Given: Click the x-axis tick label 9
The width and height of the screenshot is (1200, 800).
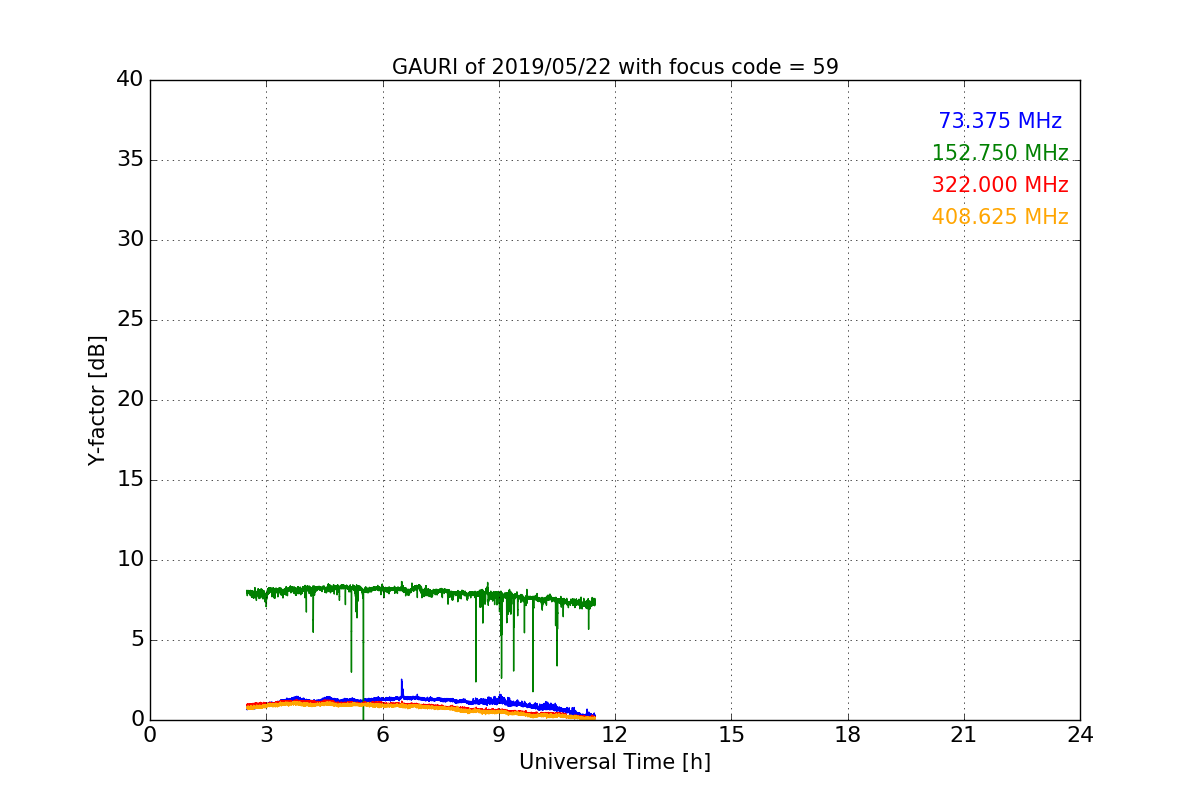Looking at the screenshot, I should point(499,735).
